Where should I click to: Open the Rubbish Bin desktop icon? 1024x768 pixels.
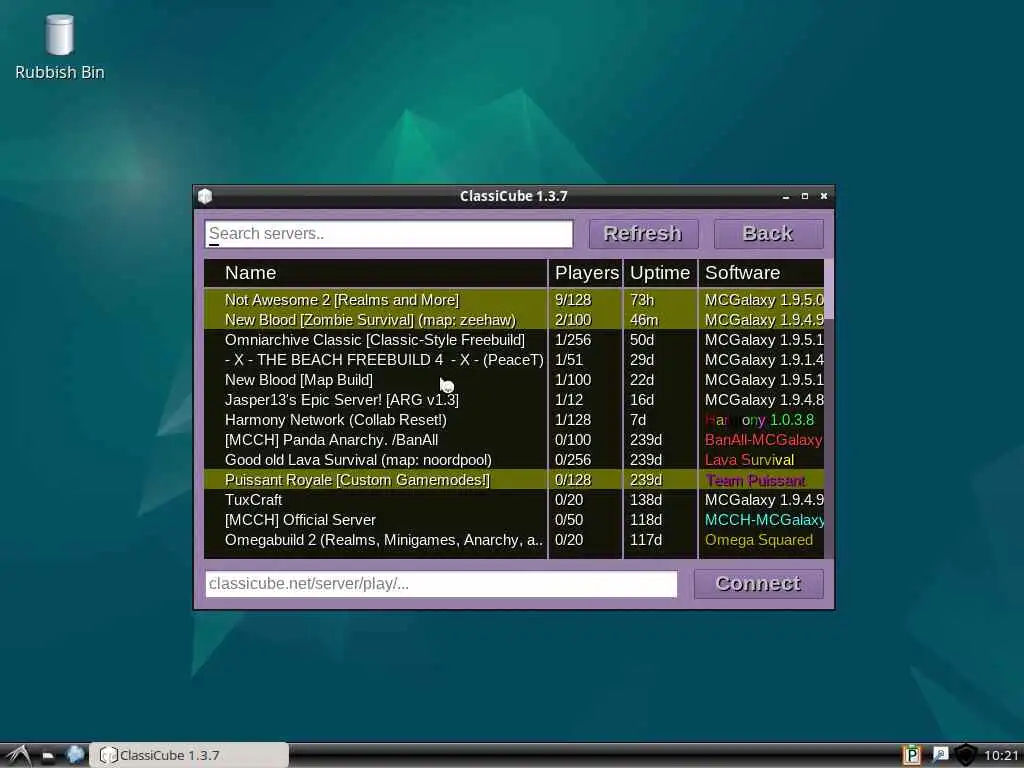tap(59, 47)
